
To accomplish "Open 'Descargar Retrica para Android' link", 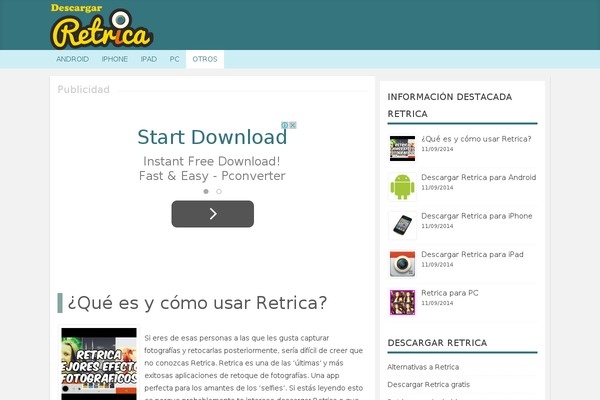I will click(x=478, y=177).
